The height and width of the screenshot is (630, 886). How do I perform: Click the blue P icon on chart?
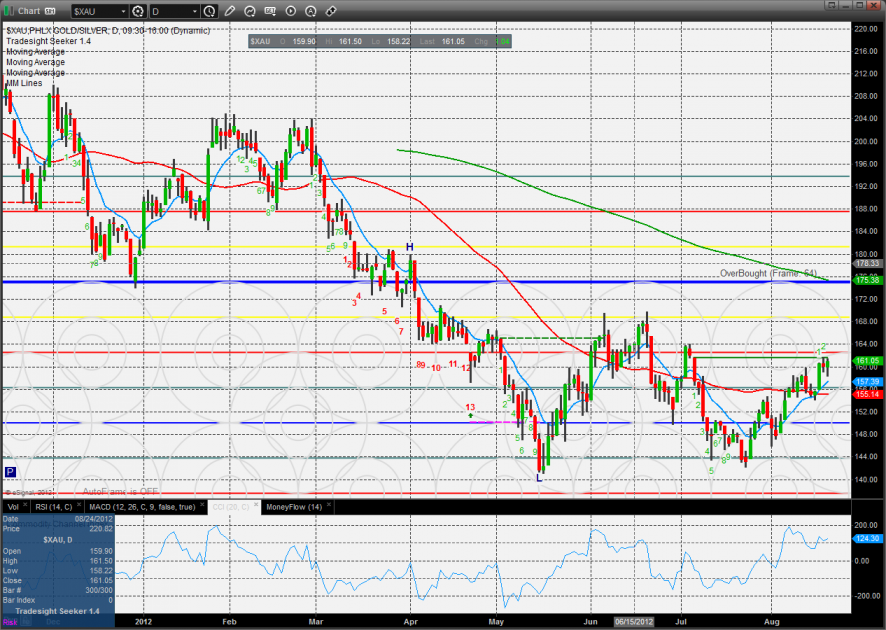pos(10,472)
